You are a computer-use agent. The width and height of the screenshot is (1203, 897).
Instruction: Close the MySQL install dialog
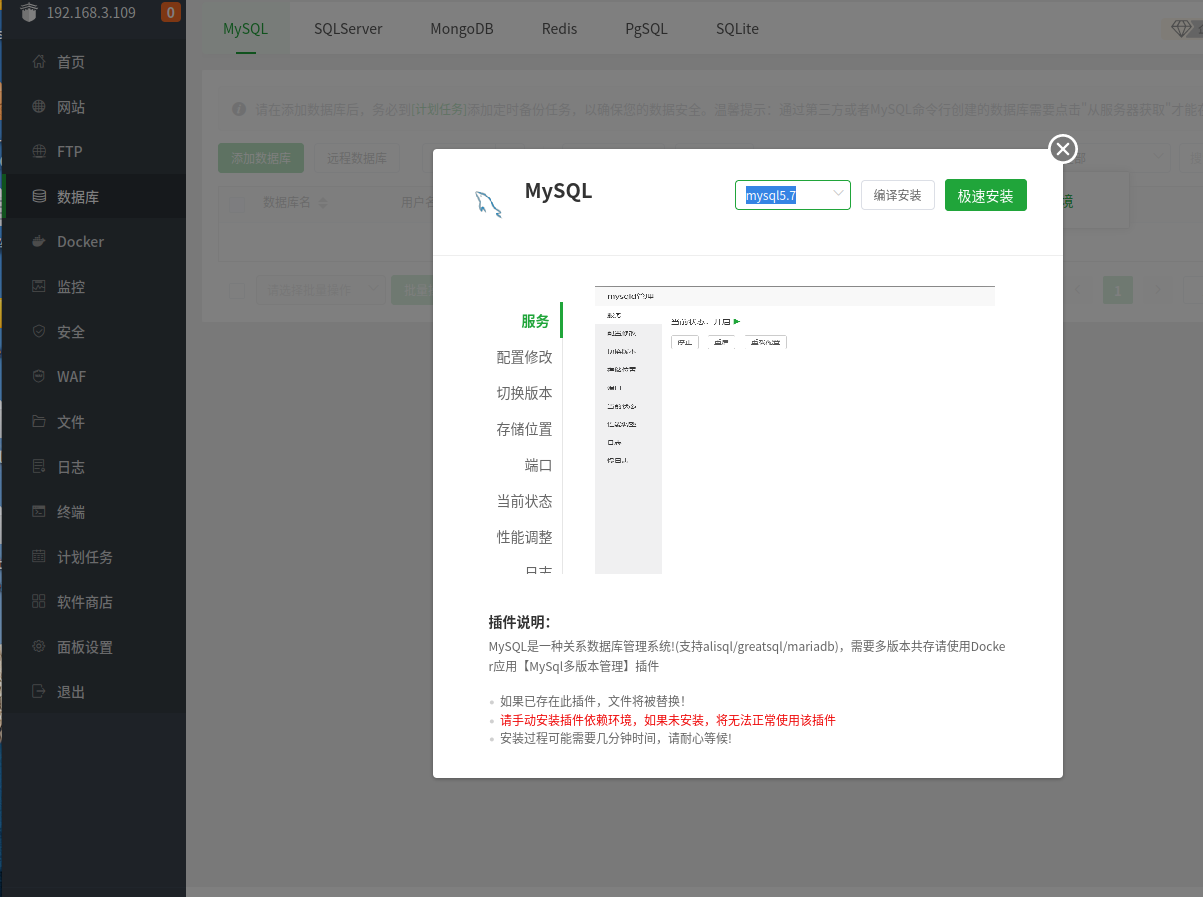pos(1063,149)
